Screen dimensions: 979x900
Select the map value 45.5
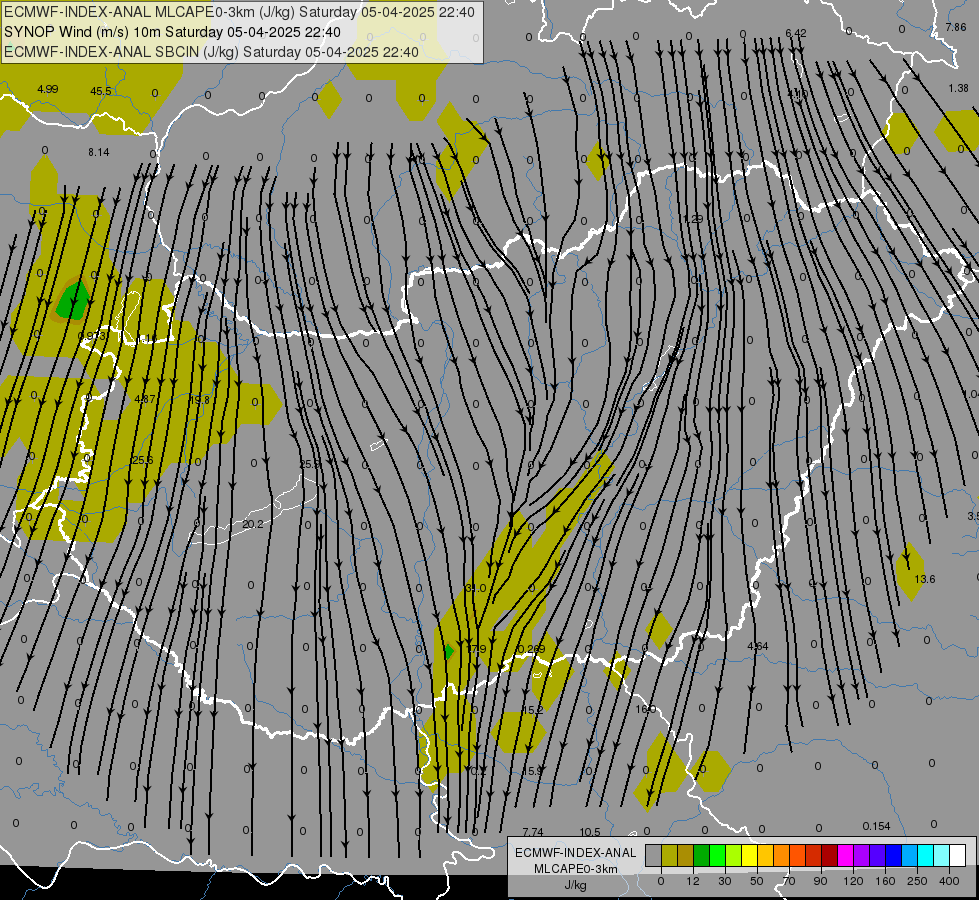pyautogui.click(x=101, y=91)
